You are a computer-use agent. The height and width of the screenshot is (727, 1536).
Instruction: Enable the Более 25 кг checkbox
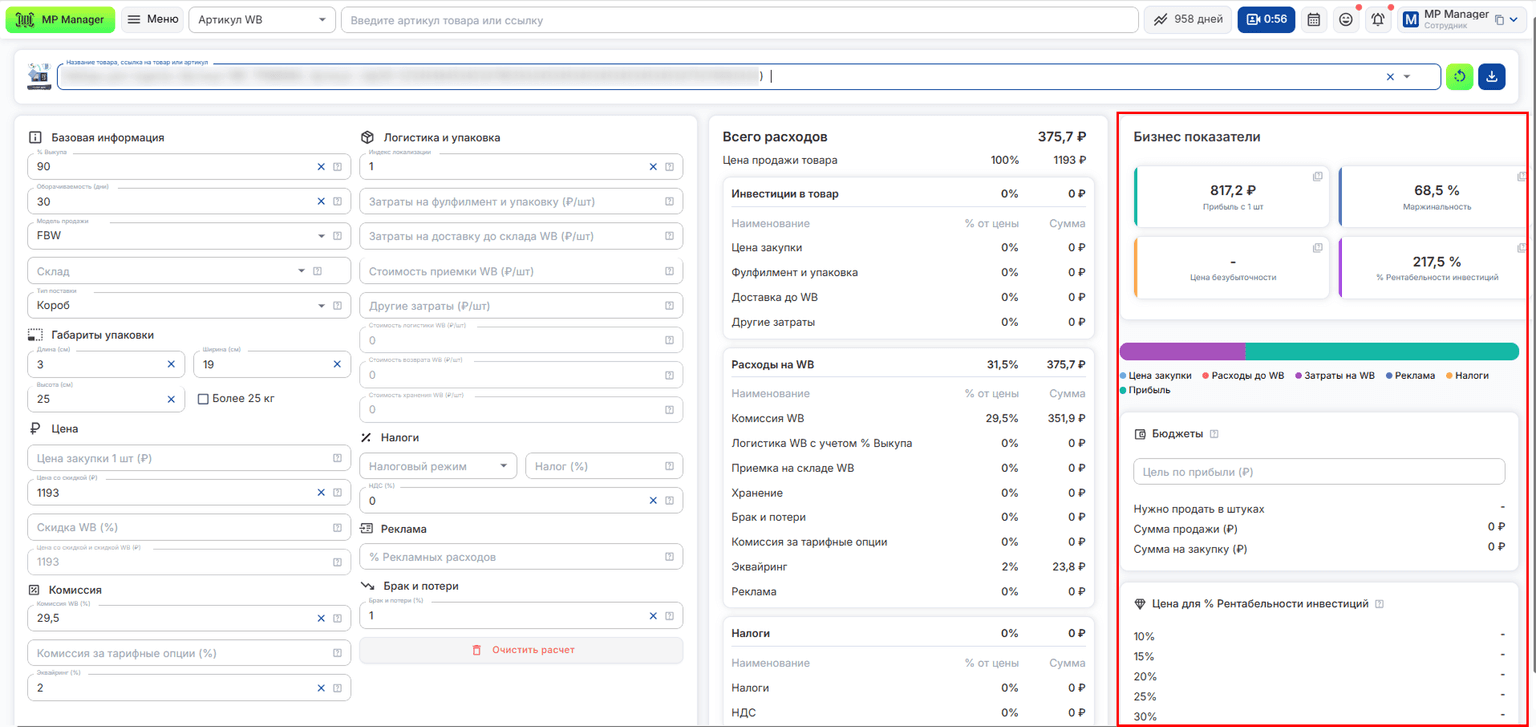(x=204, y=399)
